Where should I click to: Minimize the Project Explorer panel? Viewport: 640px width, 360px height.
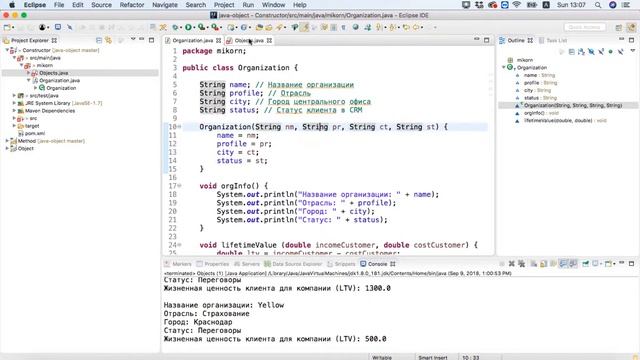pyautogui.click(x=142, y=40)
